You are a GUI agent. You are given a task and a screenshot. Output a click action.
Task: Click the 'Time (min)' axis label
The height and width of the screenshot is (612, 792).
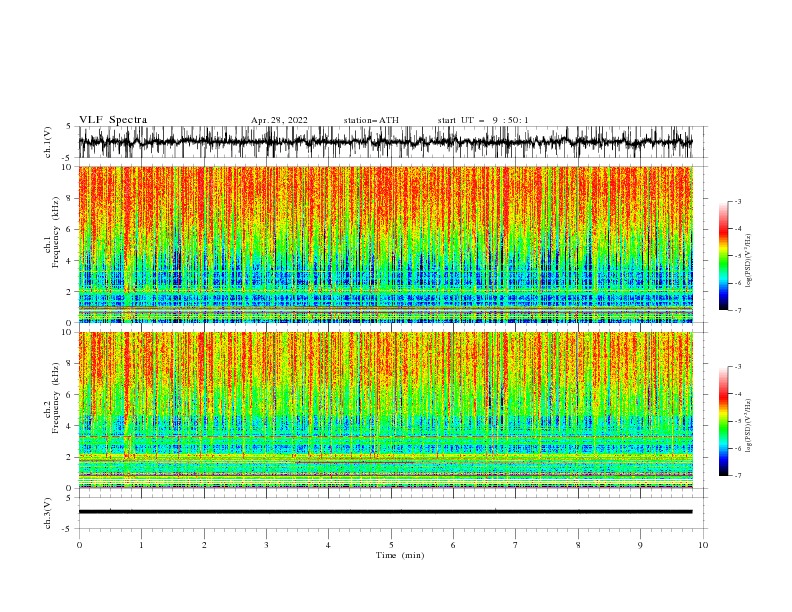coord(400,555)
